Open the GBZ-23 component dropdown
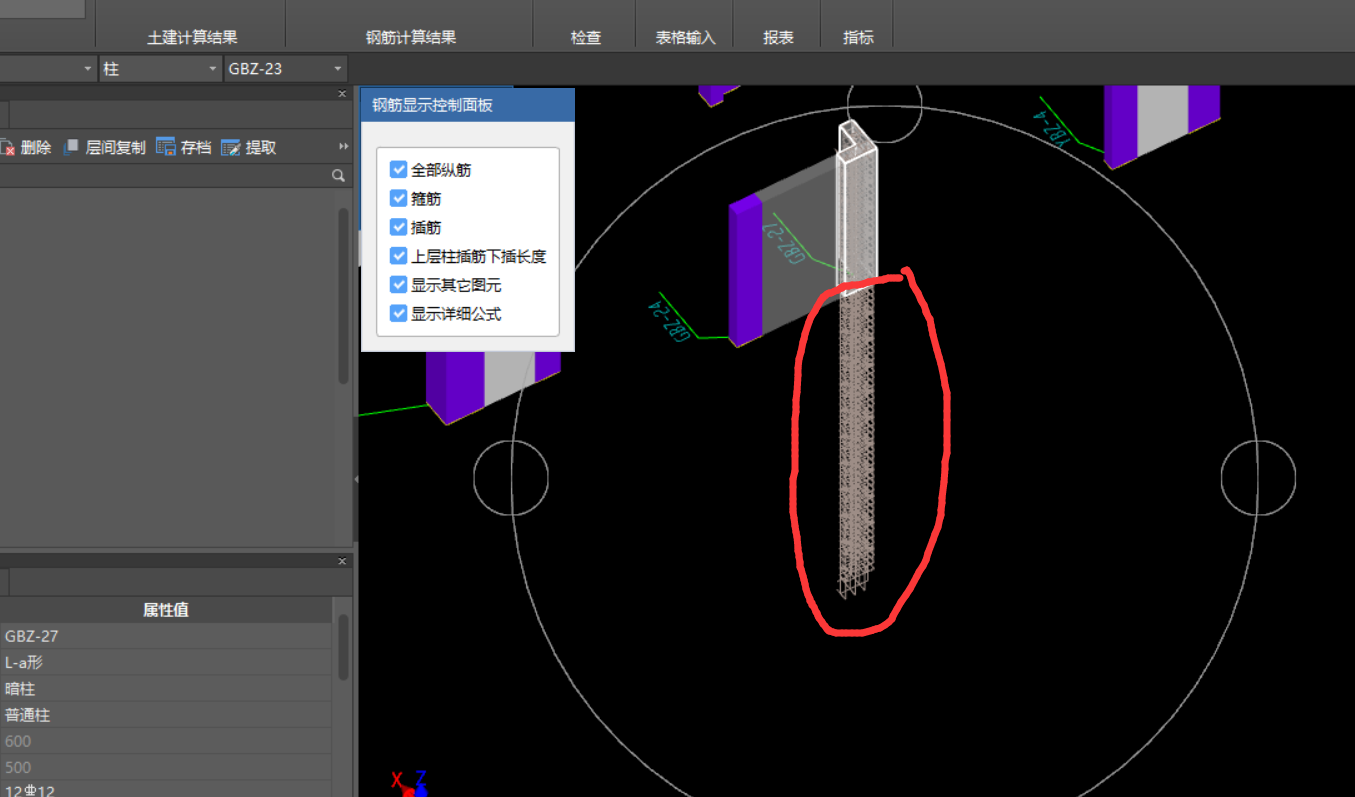 pyautogui.click(x=286, y=69)
